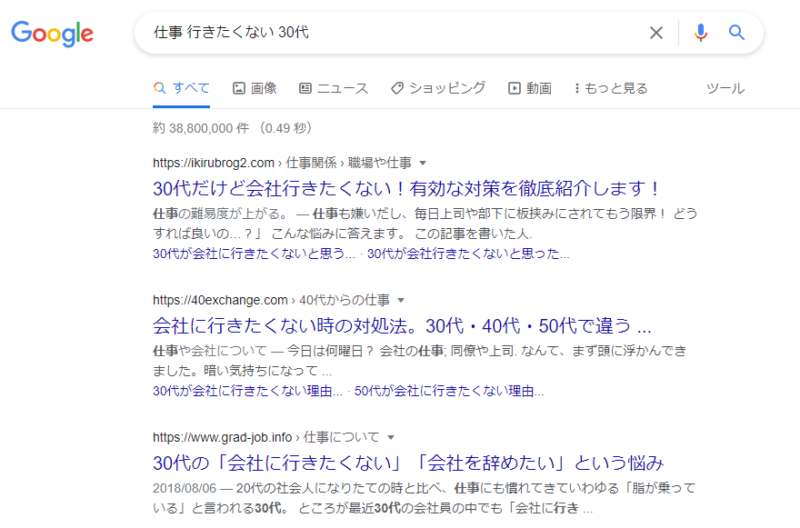Follow sitelink 50代が会社に行きたくない理由...
800x528 pixels.
pyautogui.click(x=449, y=391)
